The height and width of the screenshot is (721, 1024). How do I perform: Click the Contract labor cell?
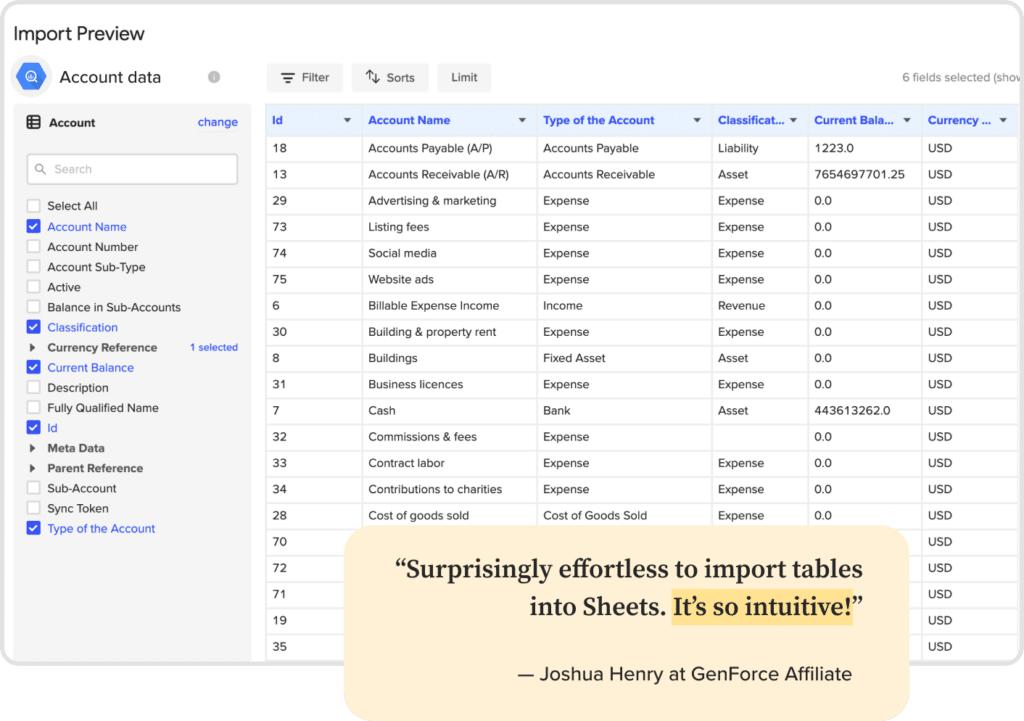[x=449, y=463]
